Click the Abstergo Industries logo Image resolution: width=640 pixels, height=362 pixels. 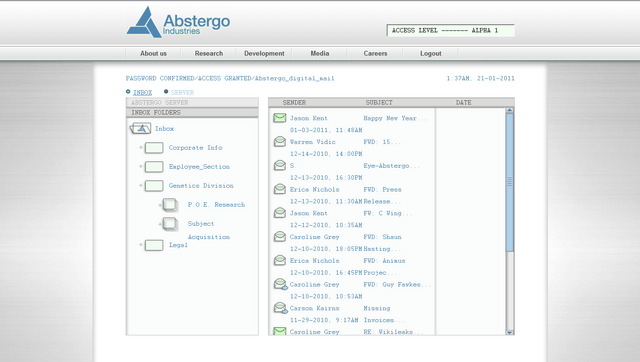pyautogui.click(x=178, y=22)
